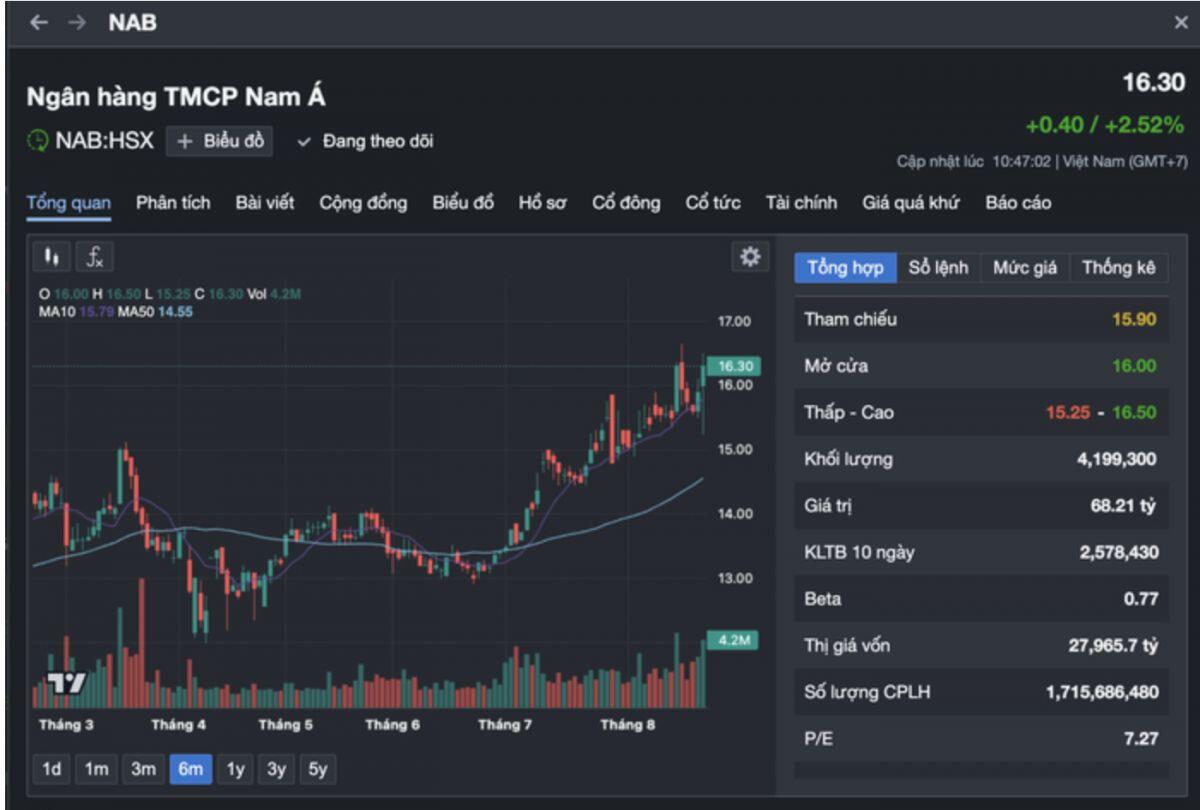Open the Phân tích tab
The height and width of the screenshot is (810, 1200).
click(173, 203)
